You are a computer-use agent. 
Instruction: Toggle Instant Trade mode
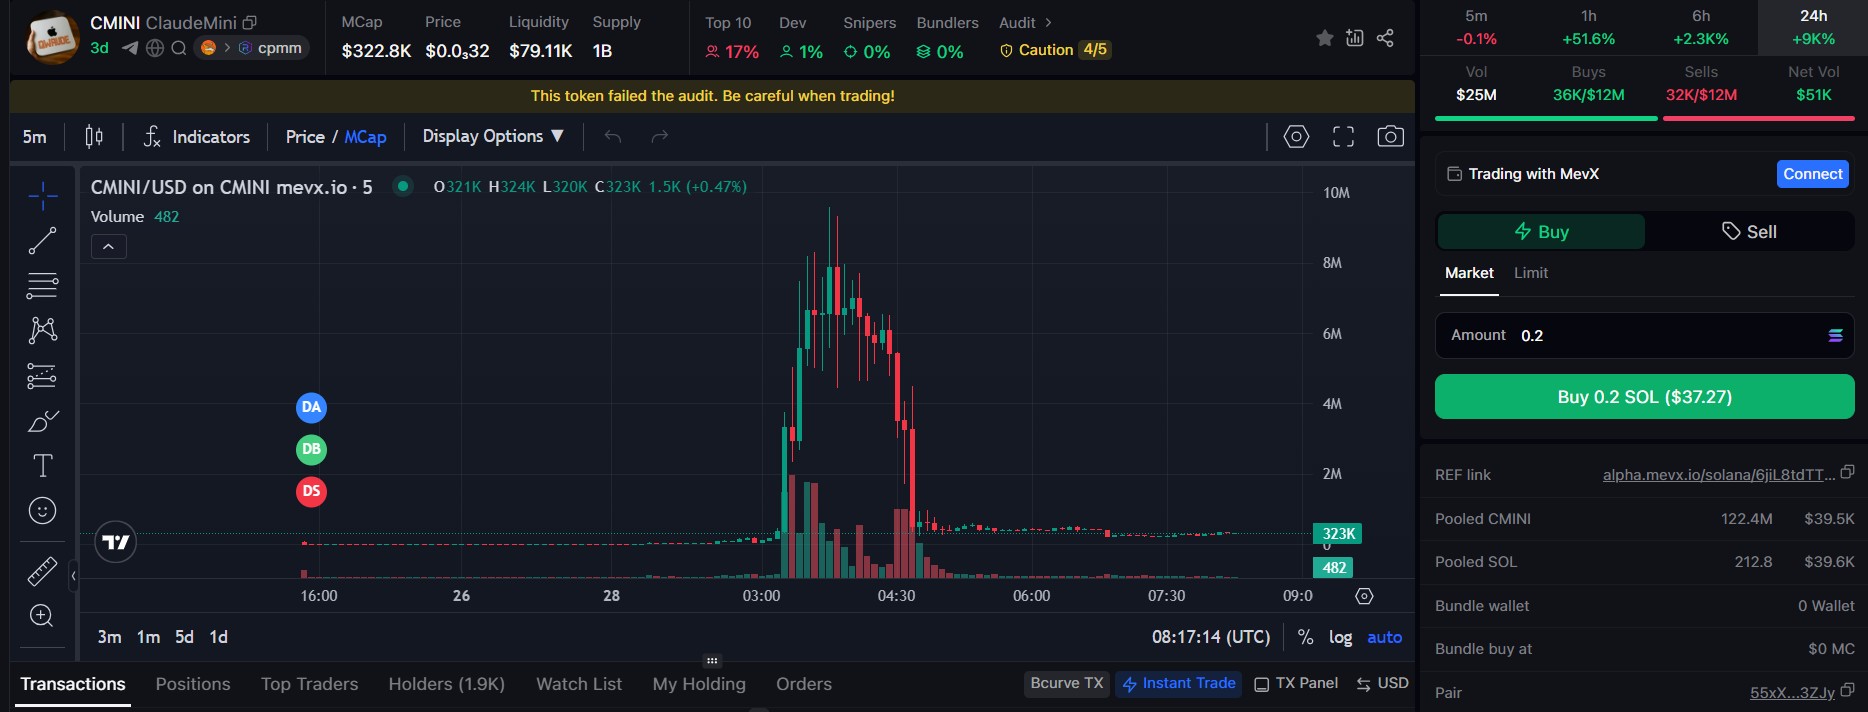[x=1179, y=683]
